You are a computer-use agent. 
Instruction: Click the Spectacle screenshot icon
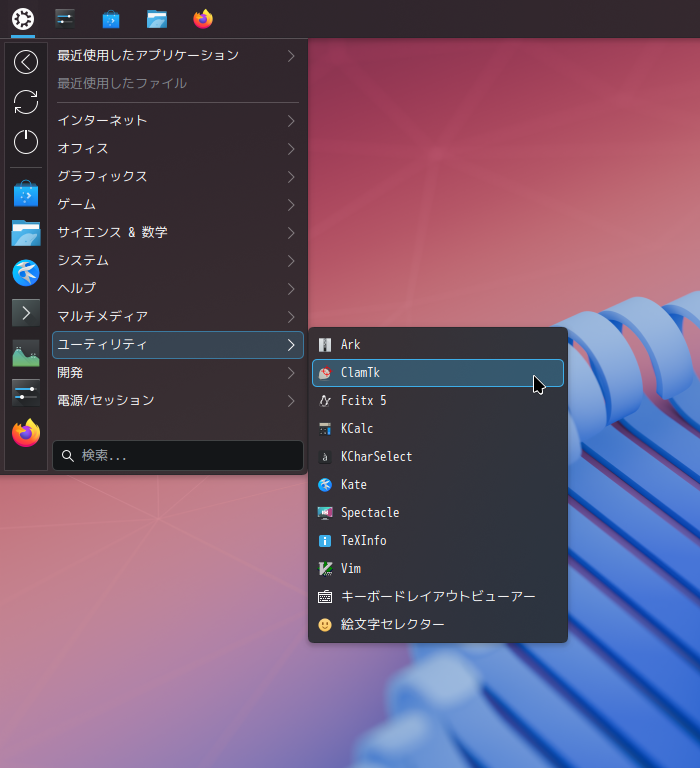325,513
